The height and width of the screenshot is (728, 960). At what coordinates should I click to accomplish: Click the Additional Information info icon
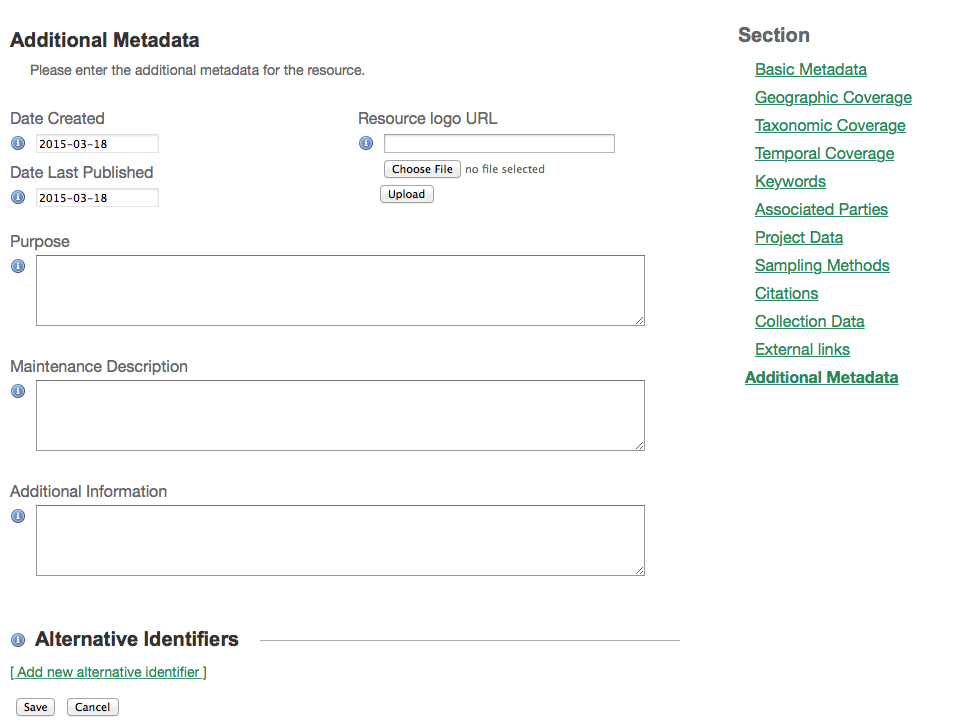point(17,516)
